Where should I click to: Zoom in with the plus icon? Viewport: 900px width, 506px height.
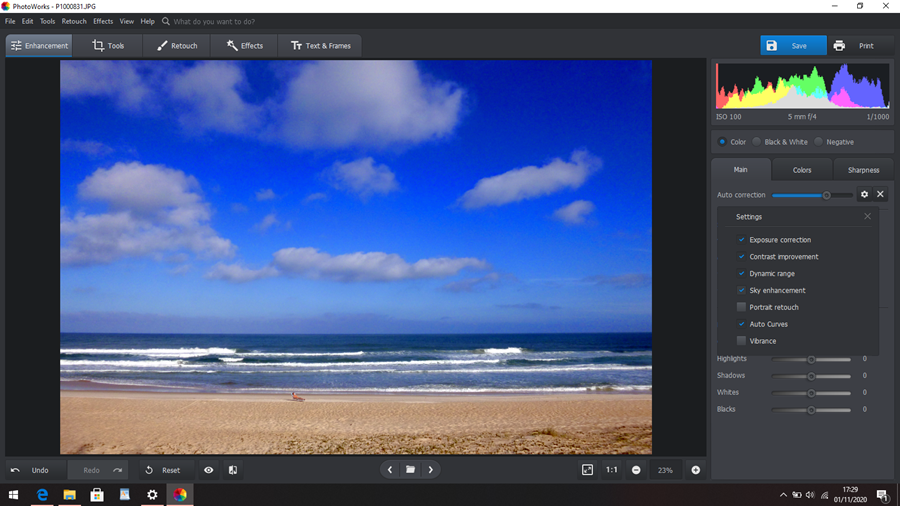(x=696, y=470)
